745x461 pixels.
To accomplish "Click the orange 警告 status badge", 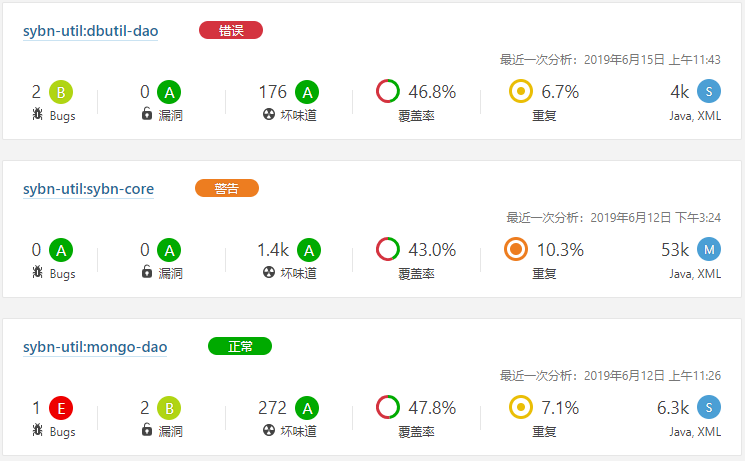I will tap(227, 188).
